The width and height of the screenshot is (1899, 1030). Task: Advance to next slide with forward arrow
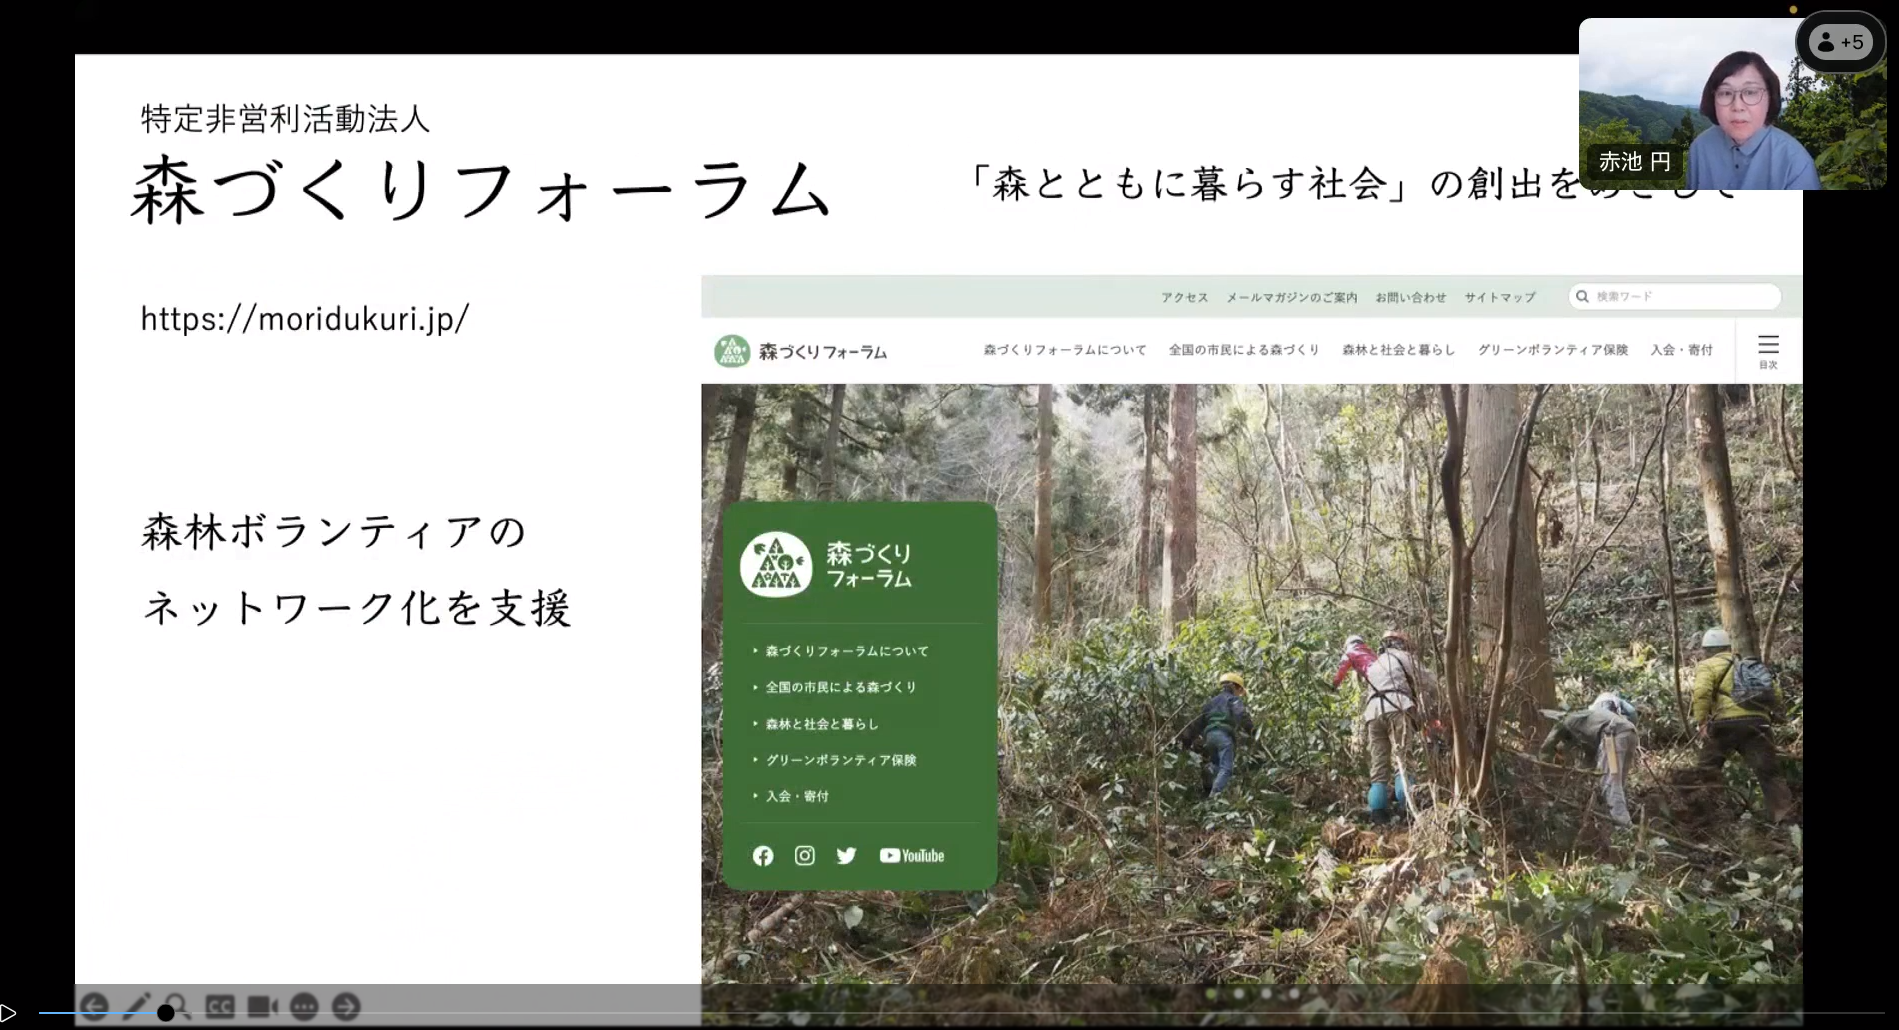click(346, 1007)
